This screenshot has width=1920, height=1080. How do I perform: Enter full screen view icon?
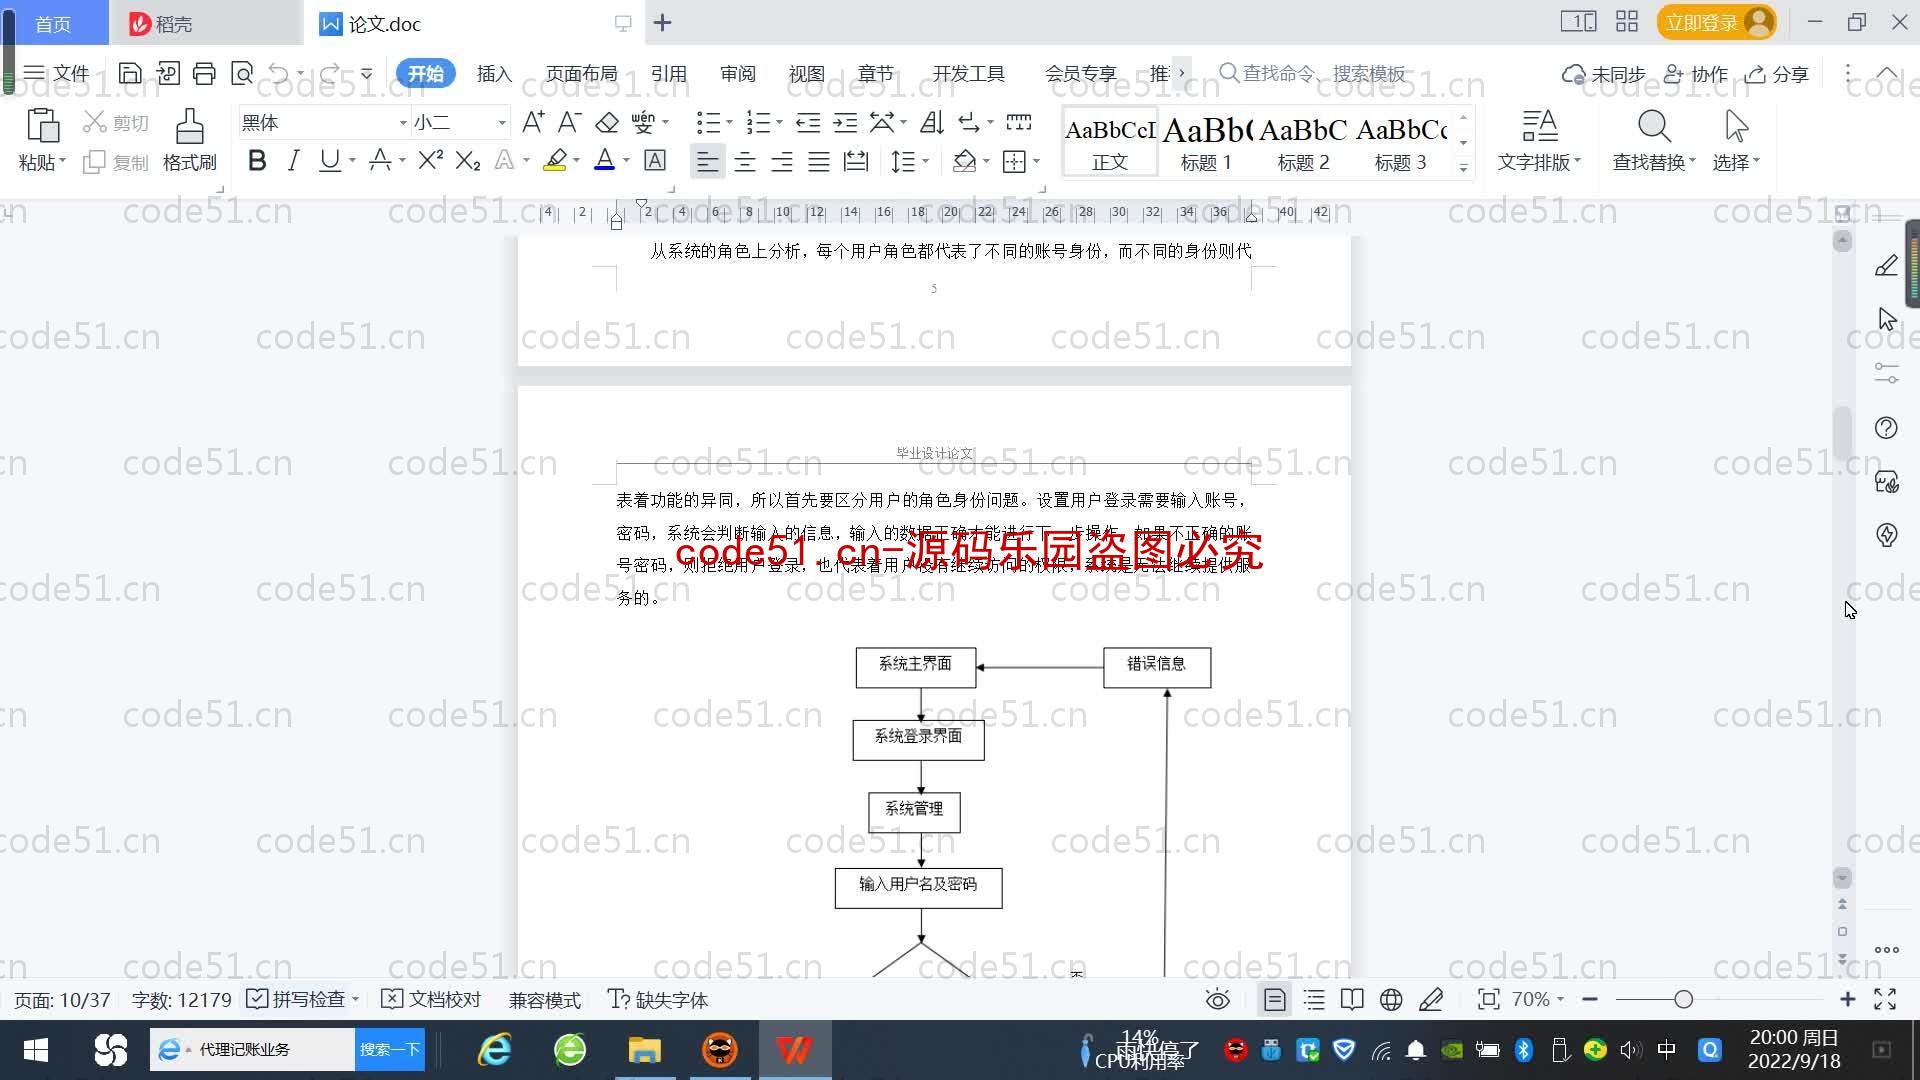pos(1885,999)
